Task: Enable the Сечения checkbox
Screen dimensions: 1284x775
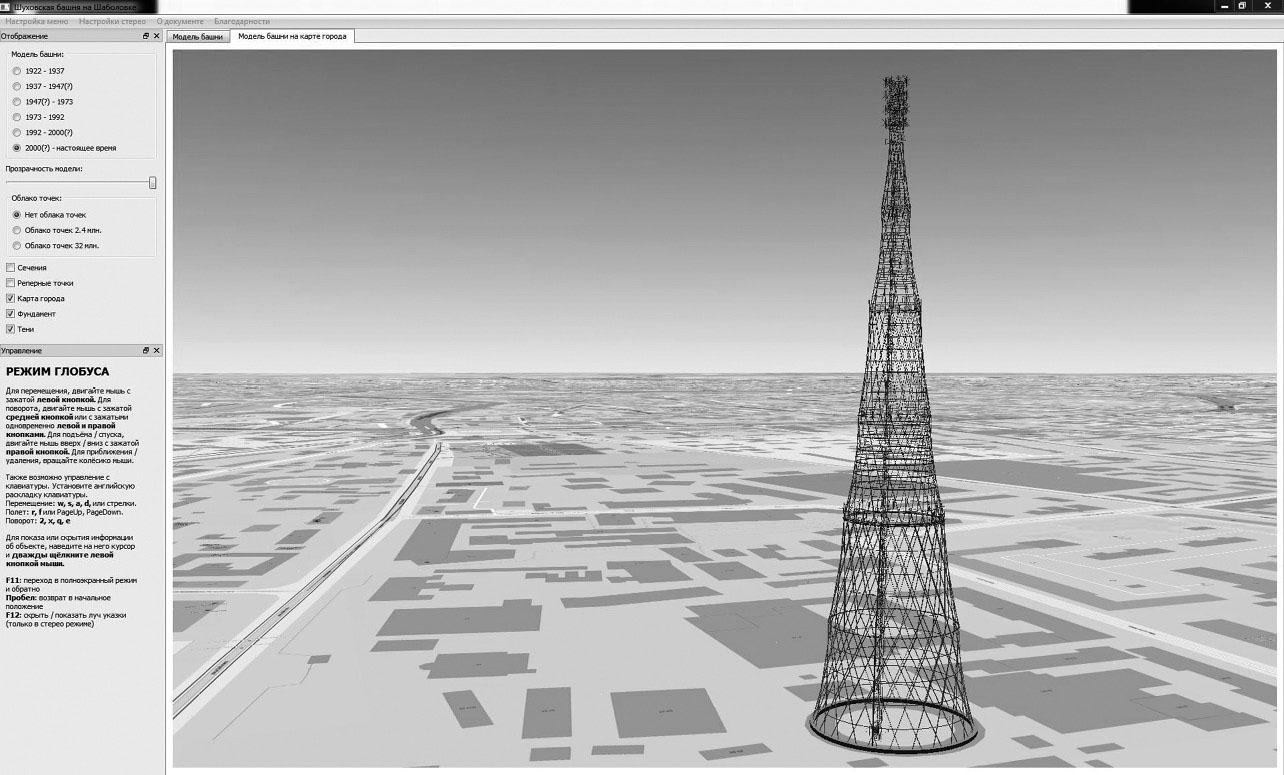Action: pyautogui.click(x=10, y=268)
